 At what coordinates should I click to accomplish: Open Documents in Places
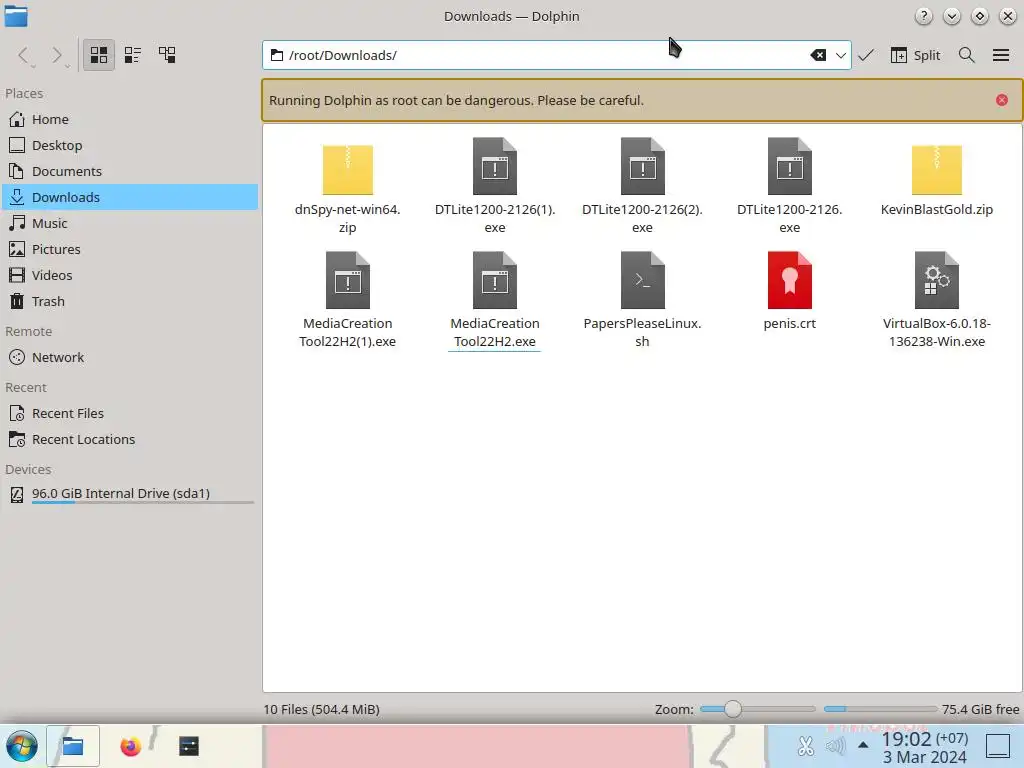130,172
